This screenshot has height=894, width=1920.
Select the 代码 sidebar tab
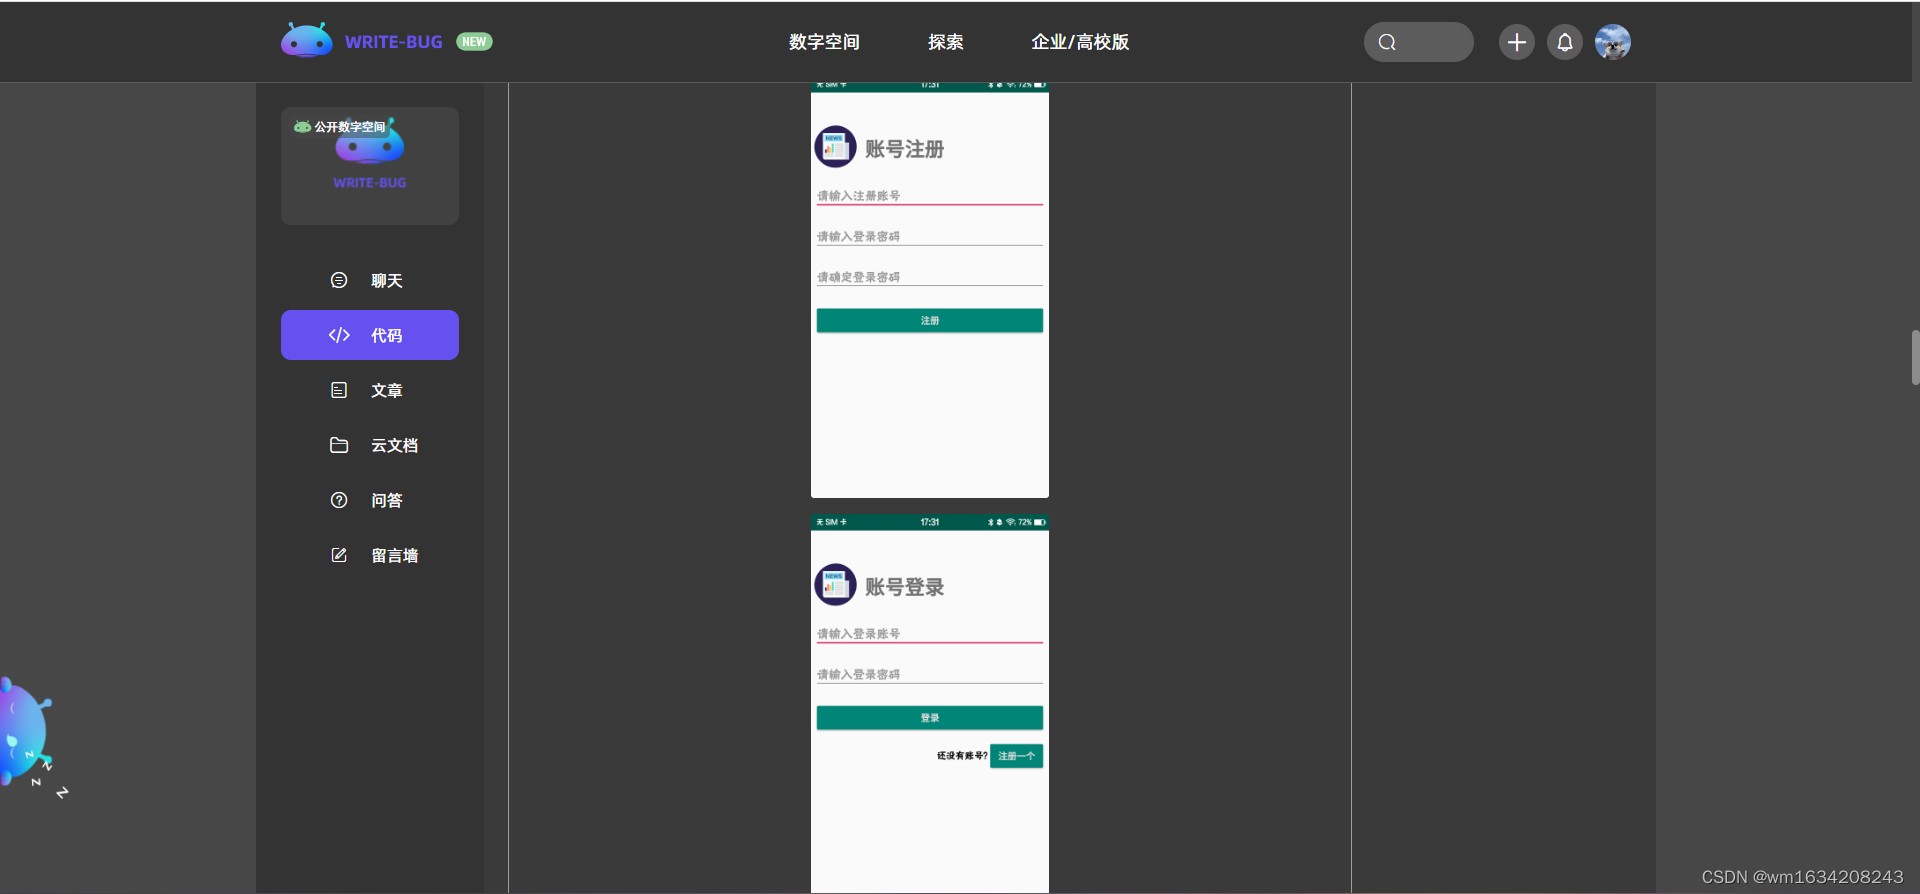point(370,335)
